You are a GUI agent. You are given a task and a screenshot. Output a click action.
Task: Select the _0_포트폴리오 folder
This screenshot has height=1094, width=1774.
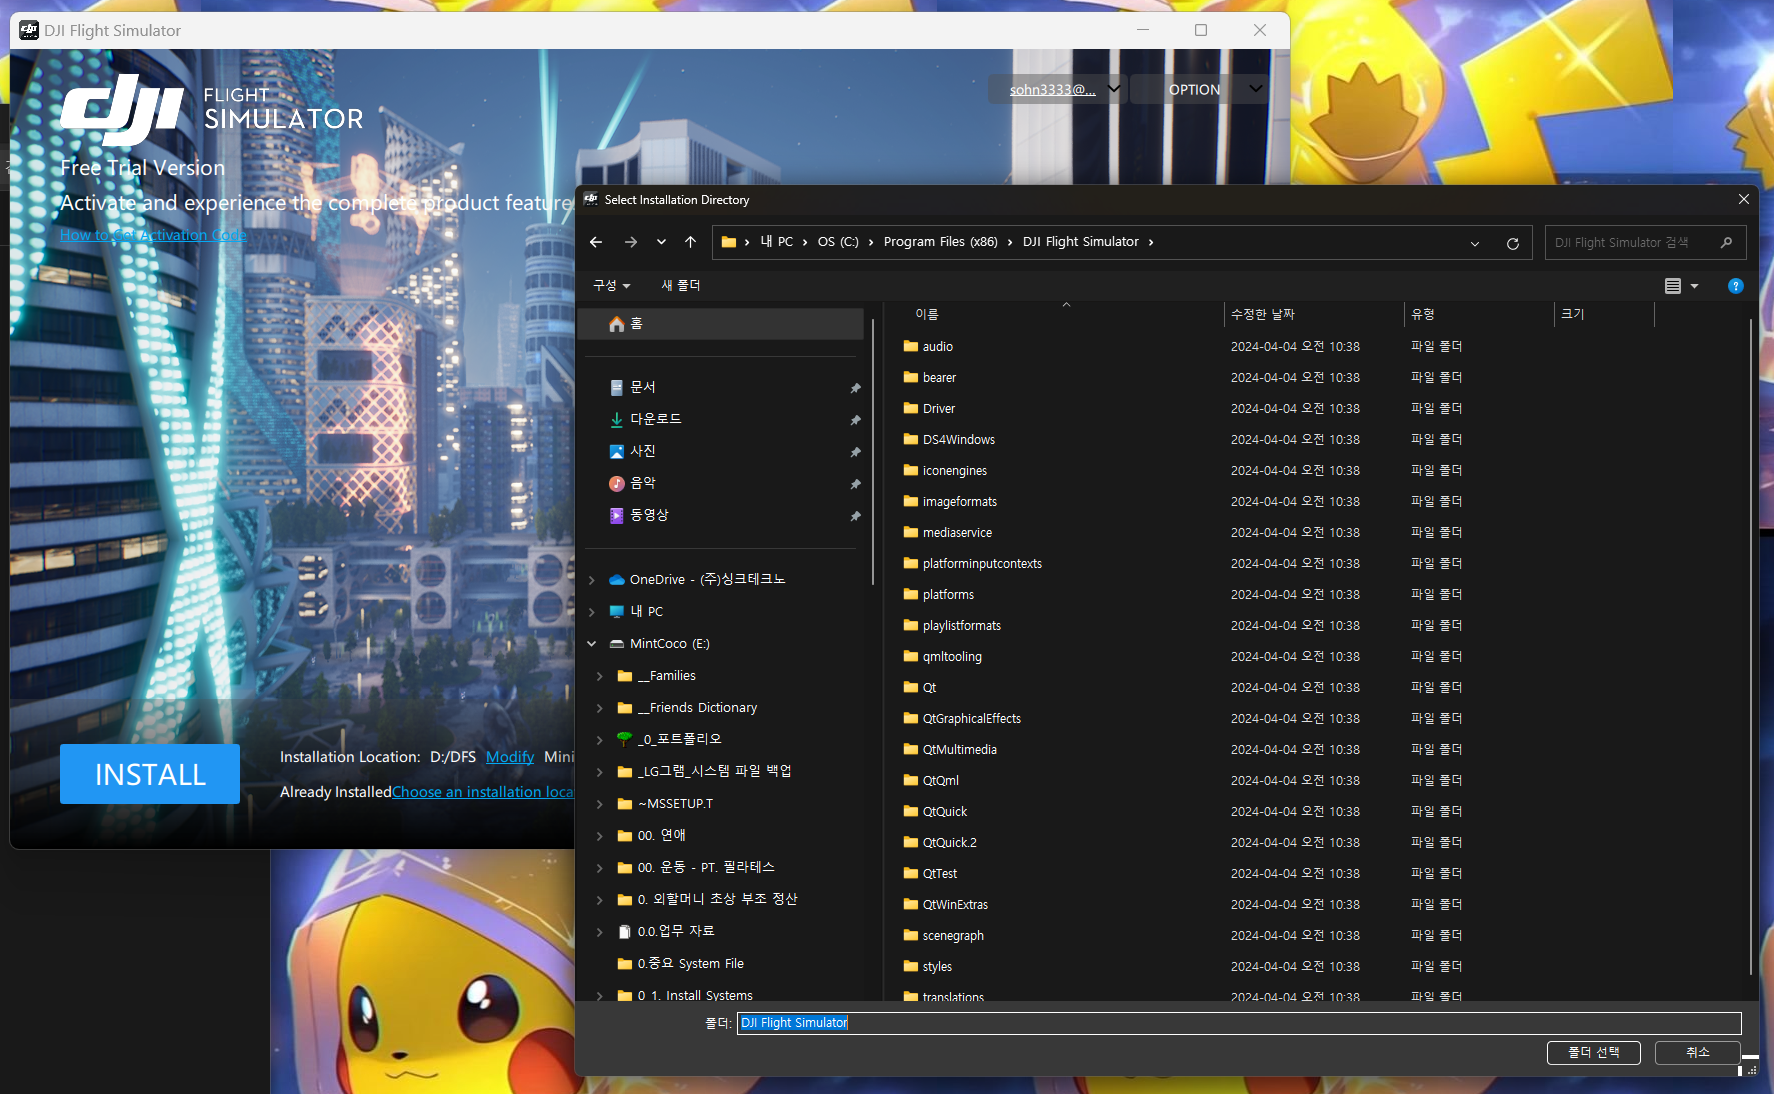(x=679, y=739)
